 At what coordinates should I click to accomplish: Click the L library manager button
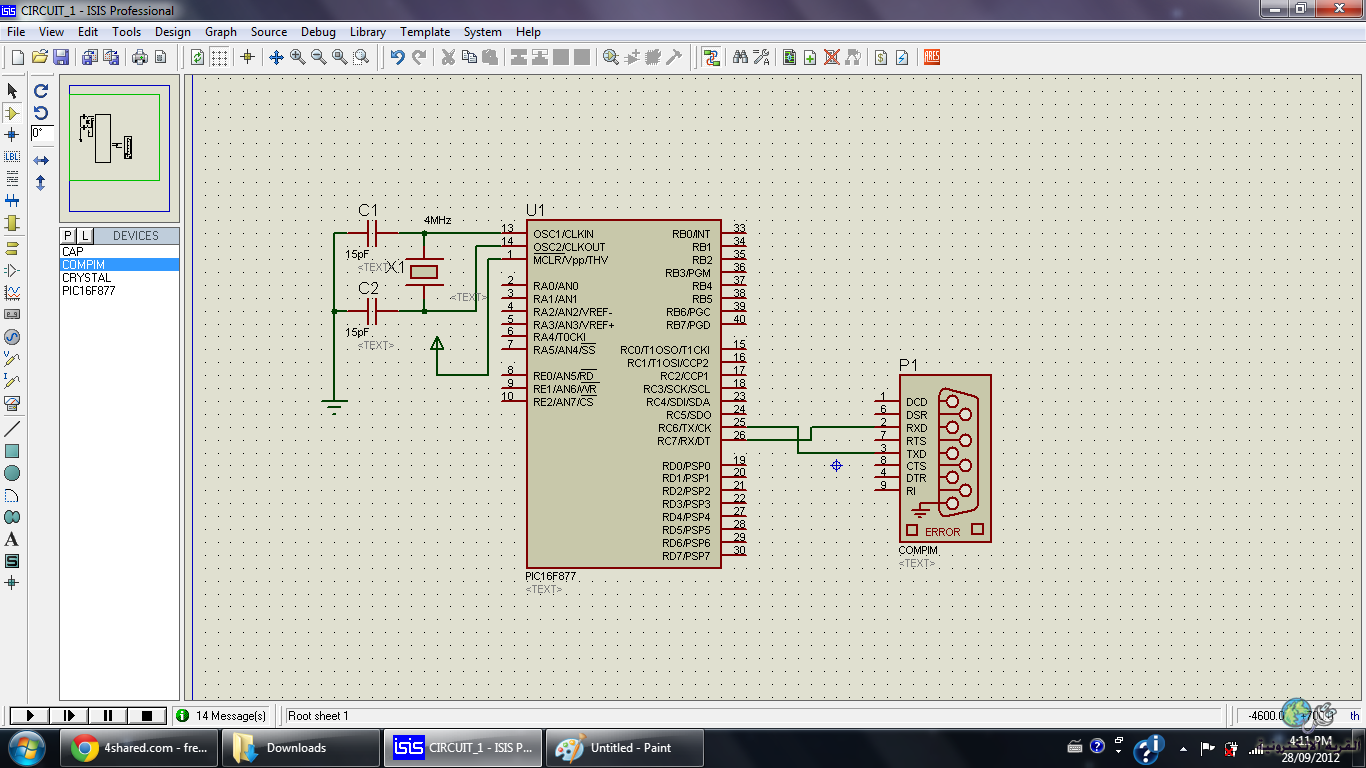coord(85,236)
